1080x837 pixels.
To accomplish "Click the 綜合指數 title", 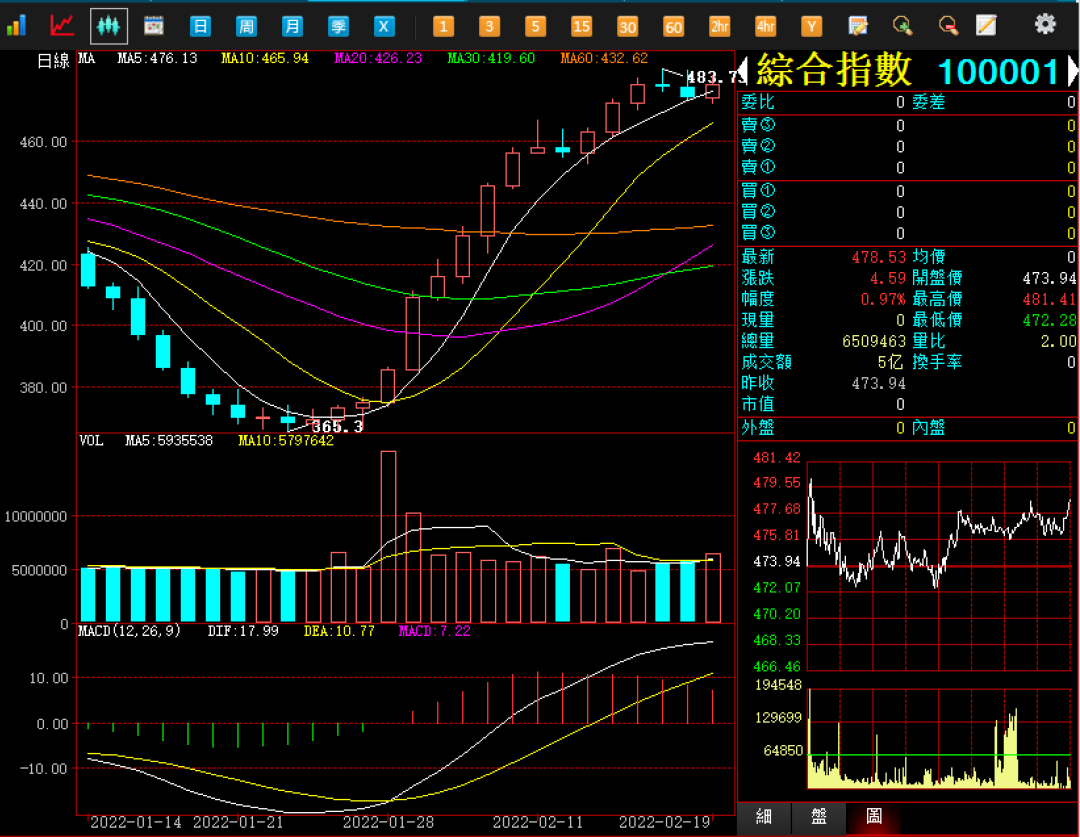I will pyautogui.click(x=834, y=70).
